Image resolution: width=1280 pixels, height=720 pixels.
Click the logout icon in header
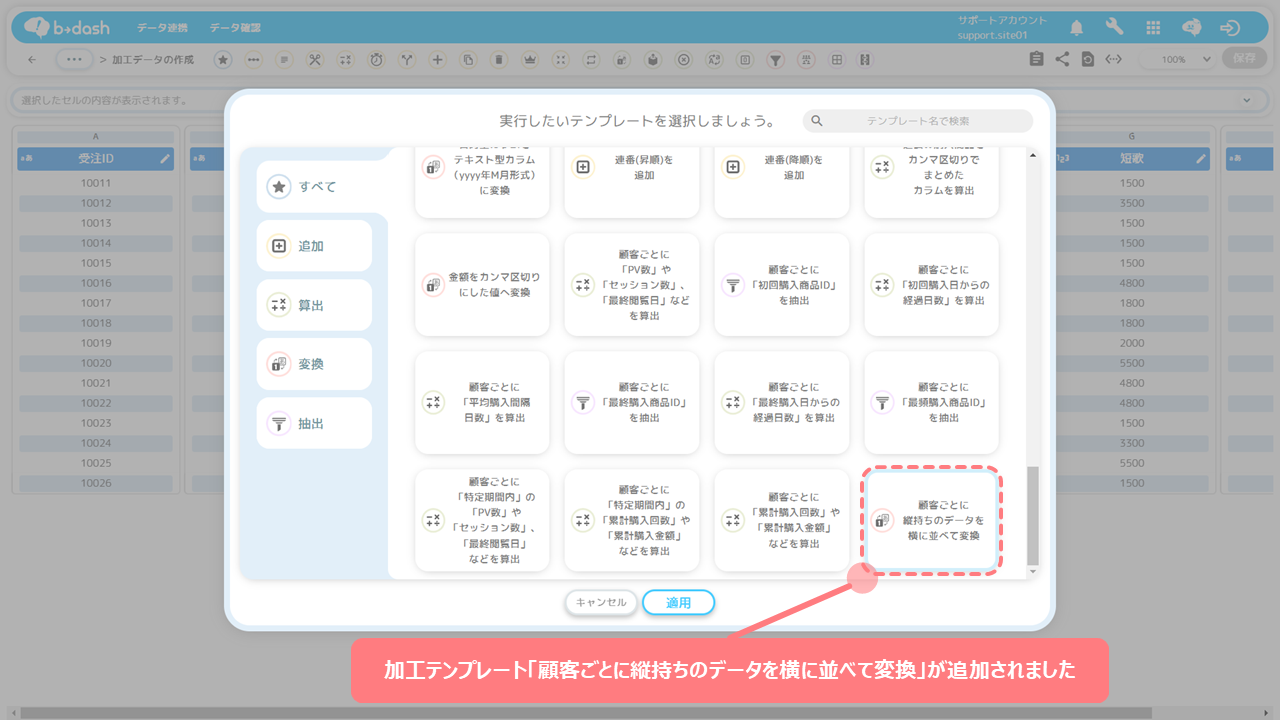1231,28
